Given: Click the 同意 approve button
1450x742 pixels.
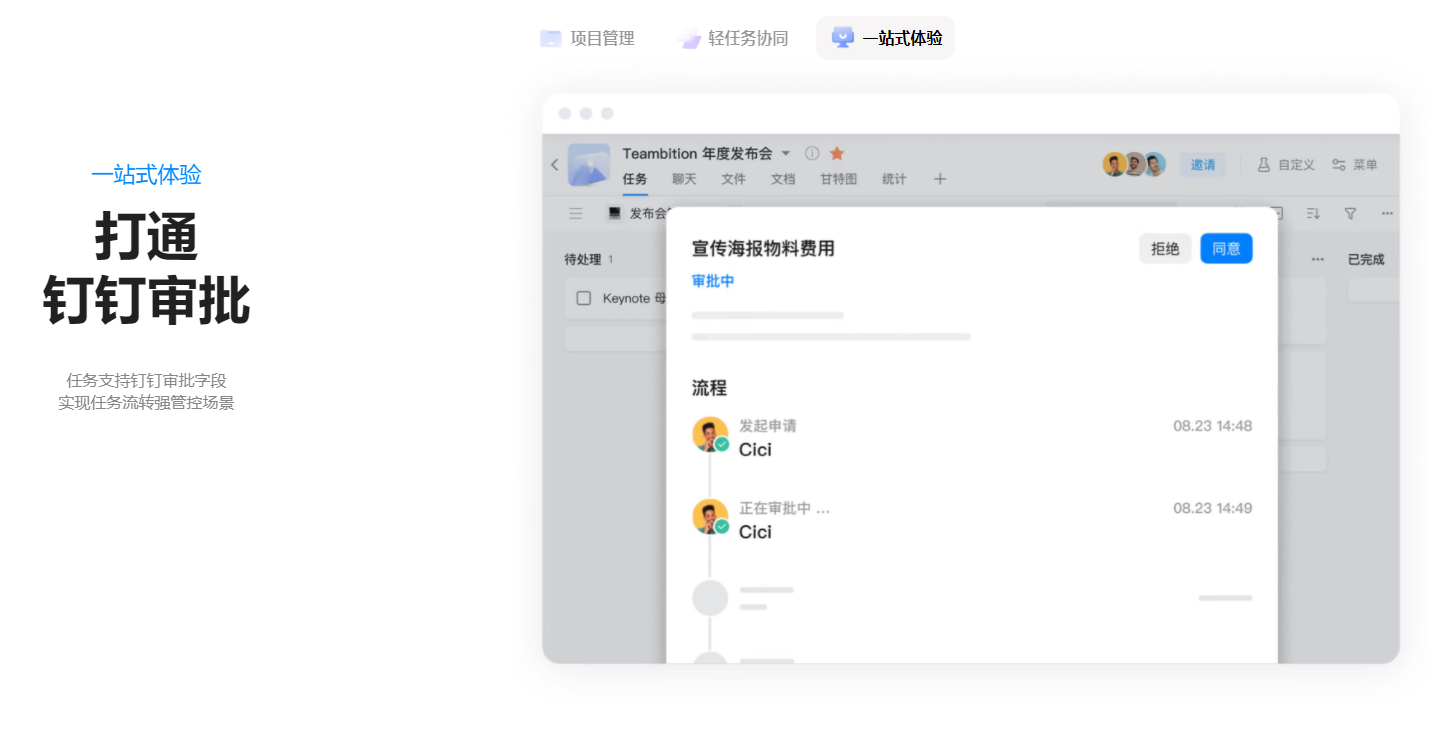Looking at the screenshot, I should click(1226, 249).
